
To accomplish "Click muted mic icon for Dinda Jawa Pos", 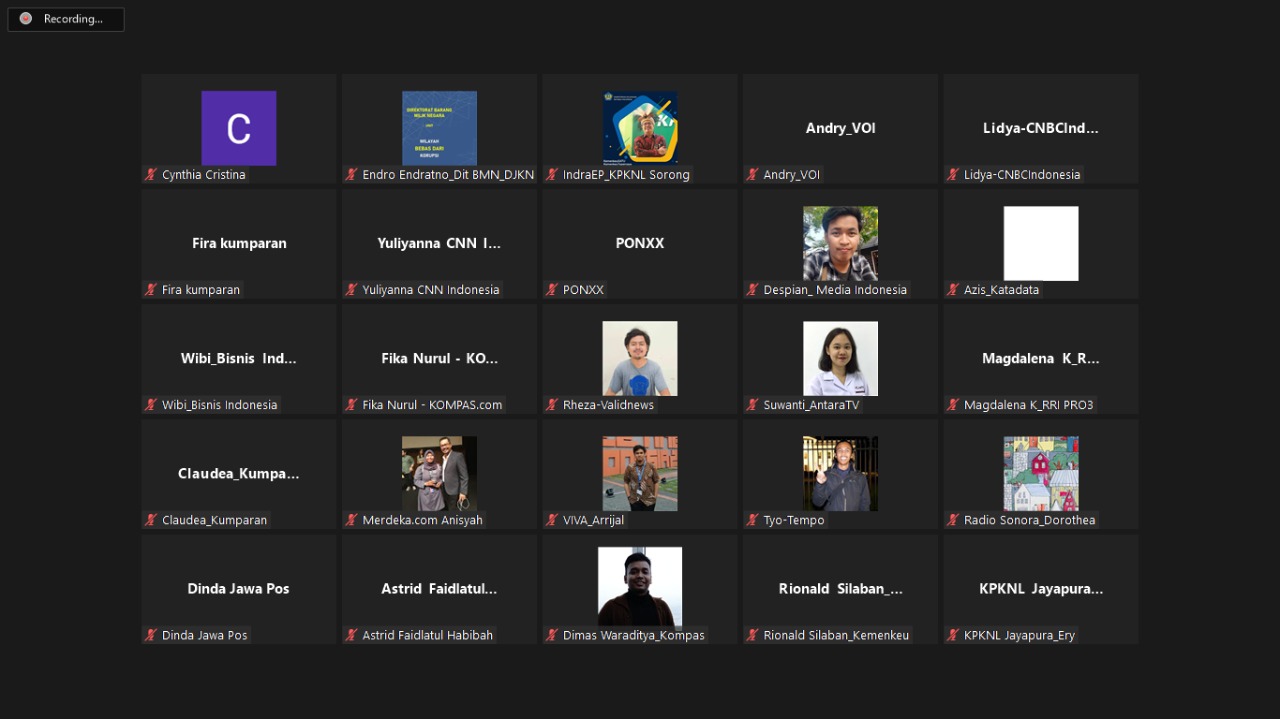I will click(152, 635).
